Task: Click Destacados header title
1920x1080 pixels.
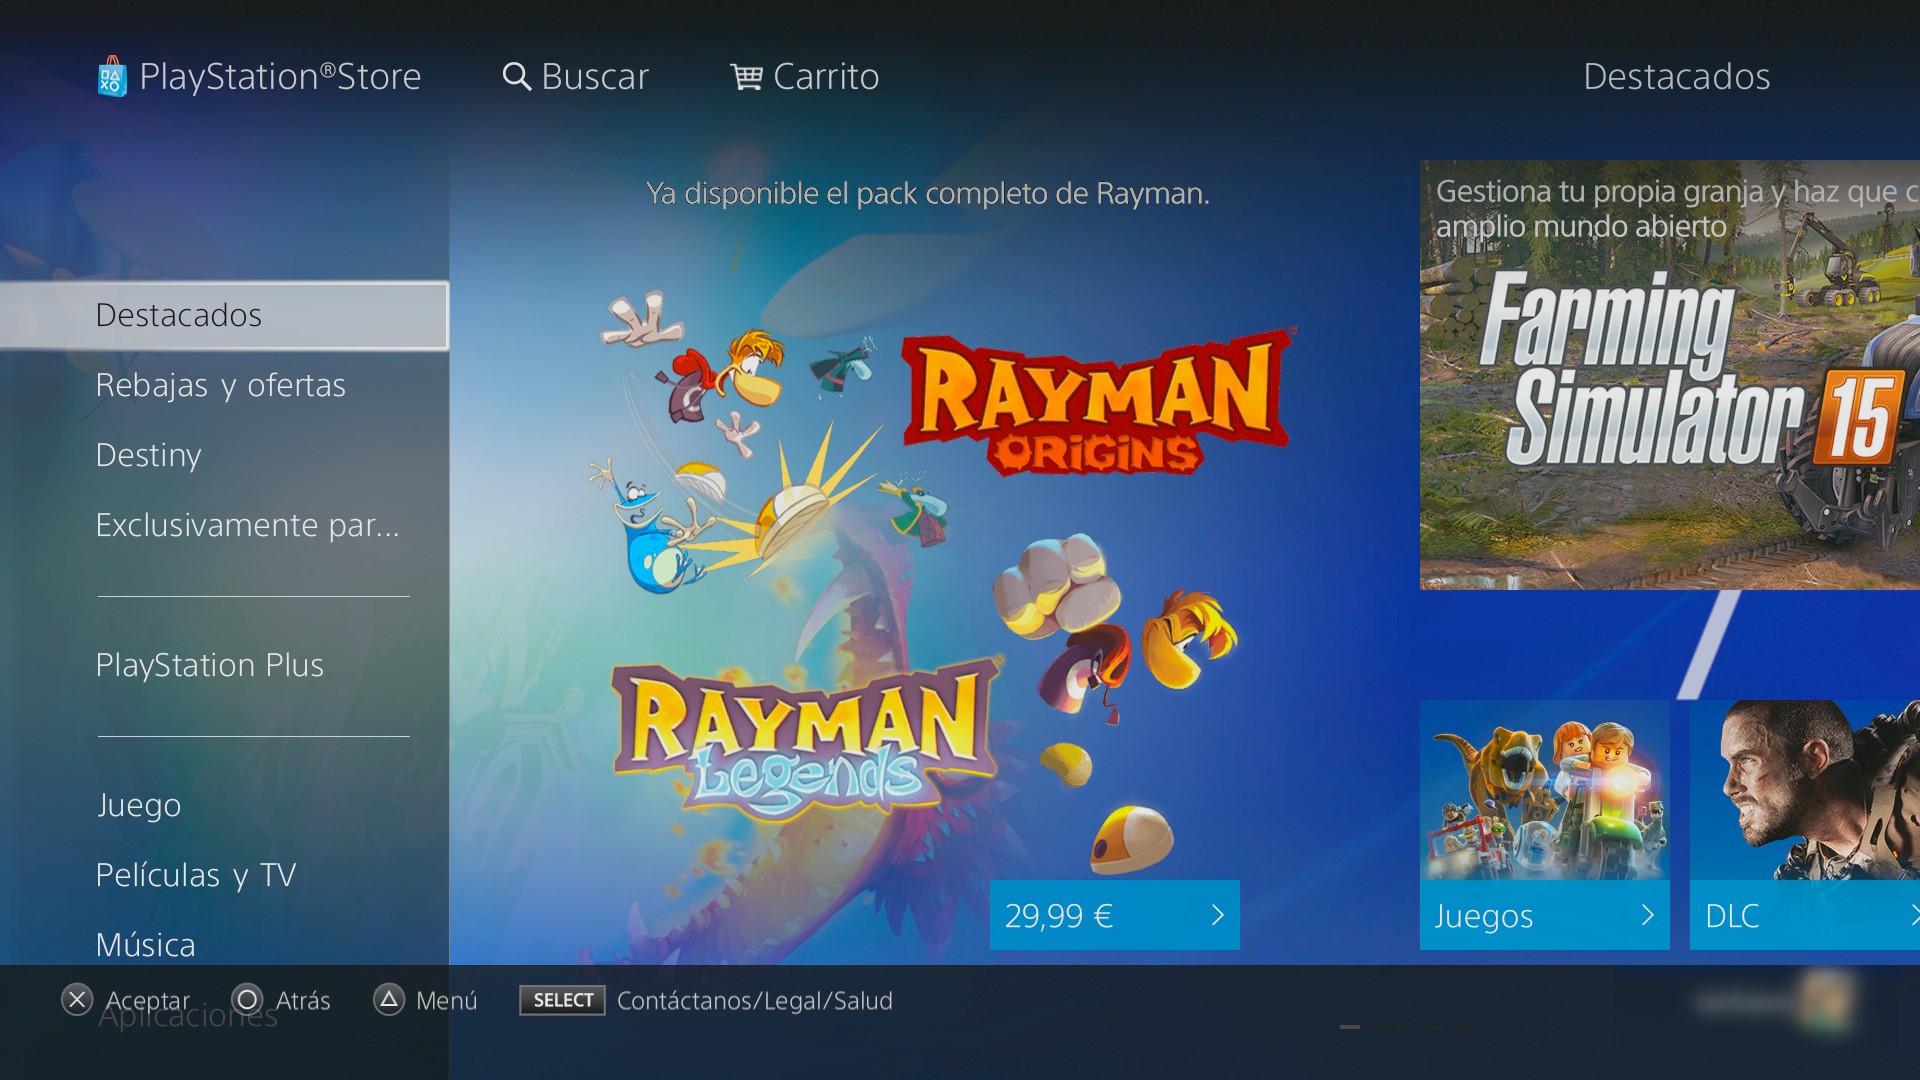Action: pos(1677,77)
